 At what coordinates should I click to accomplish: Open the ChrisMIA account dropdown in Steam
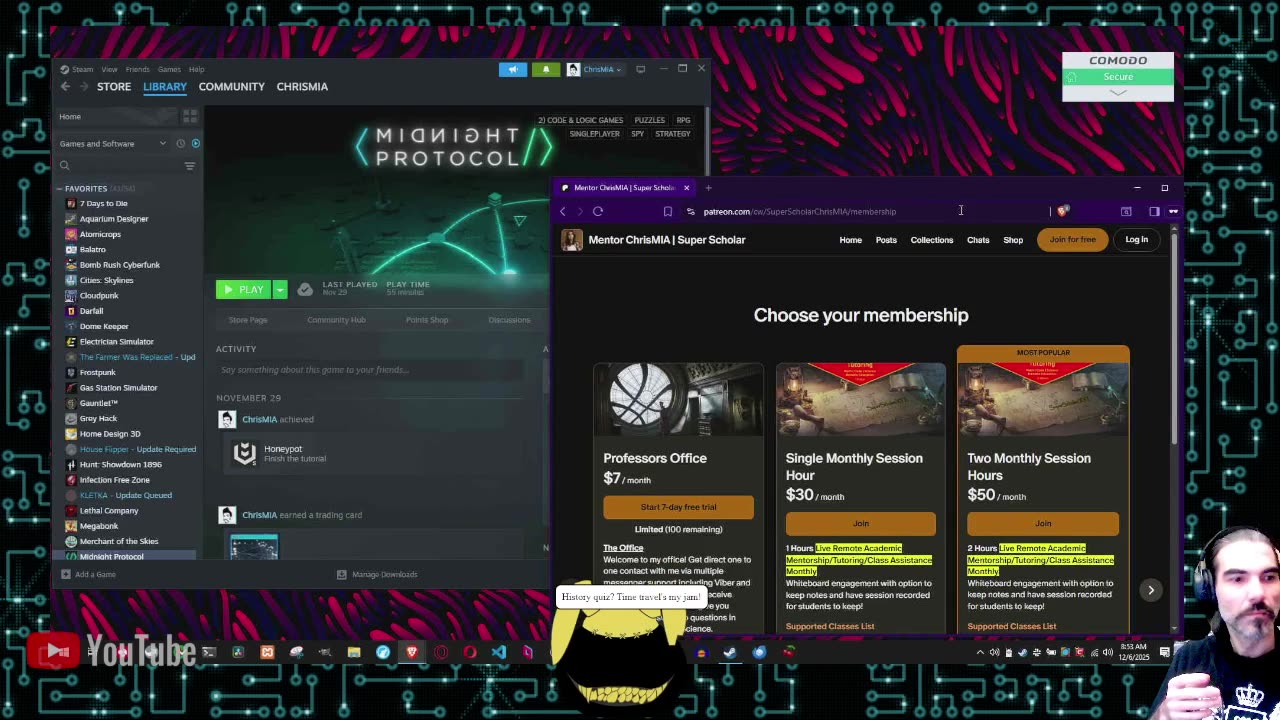595,69
